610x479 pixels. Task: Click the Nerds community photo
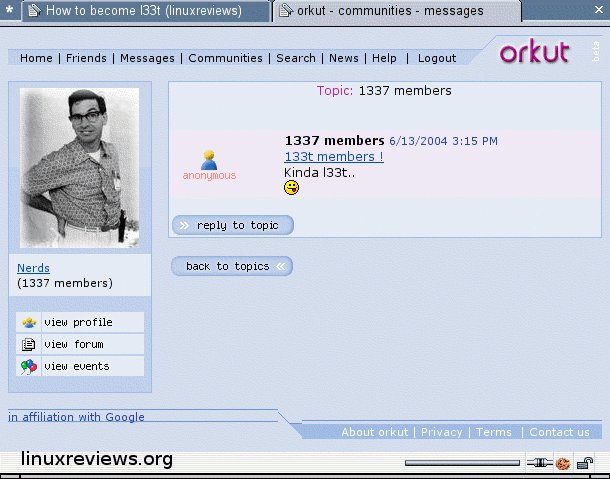(x=79, y=168)
